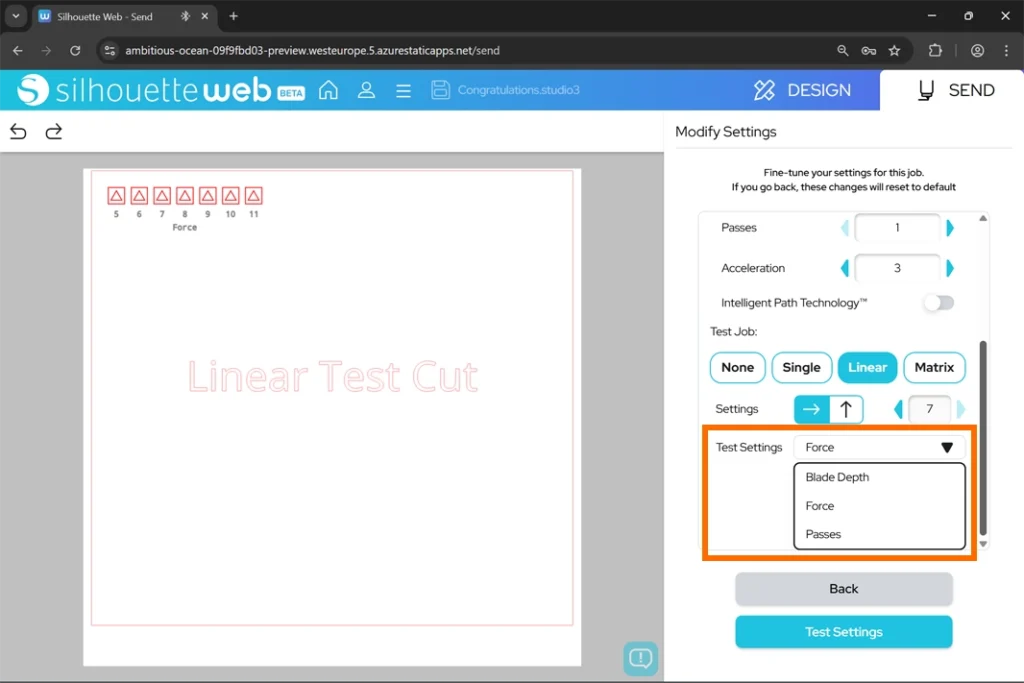Click the redo arrow icon
The image size is (1024, 683).
[54, 132]
